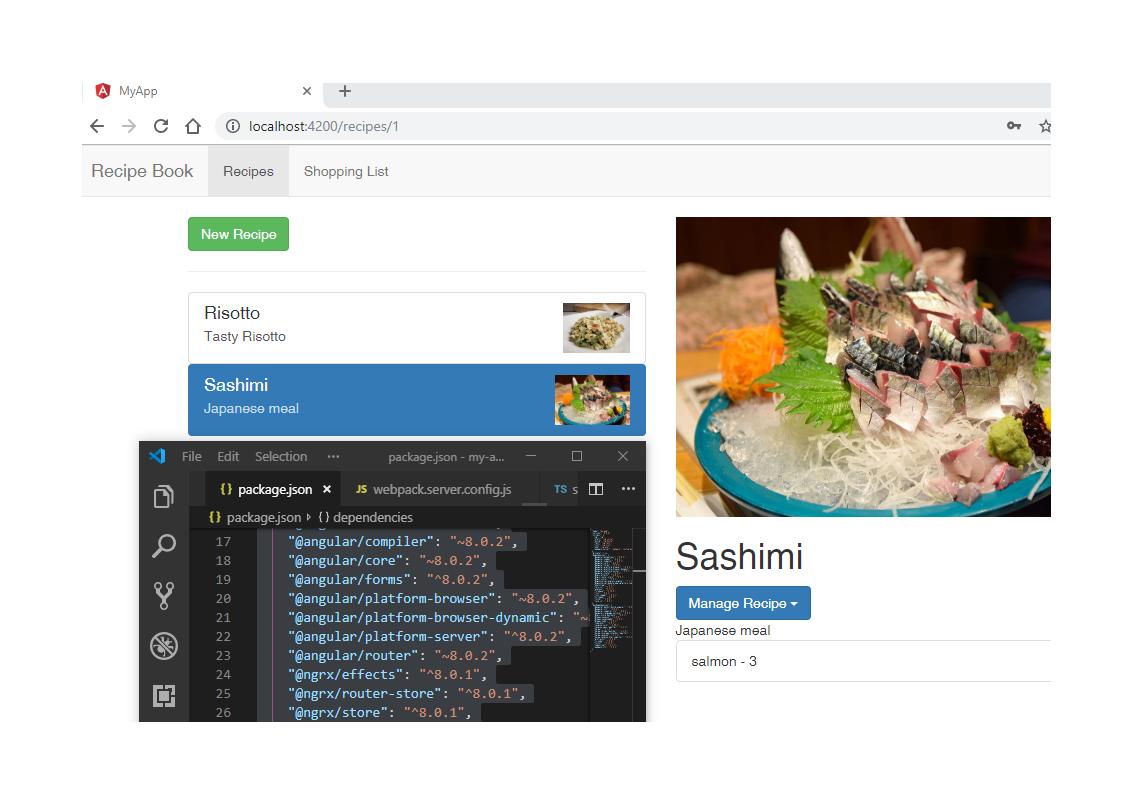This screenshot has width=1122, height=793.
Task: Select the Risotto recipe item
Action: tap(416, 327)
